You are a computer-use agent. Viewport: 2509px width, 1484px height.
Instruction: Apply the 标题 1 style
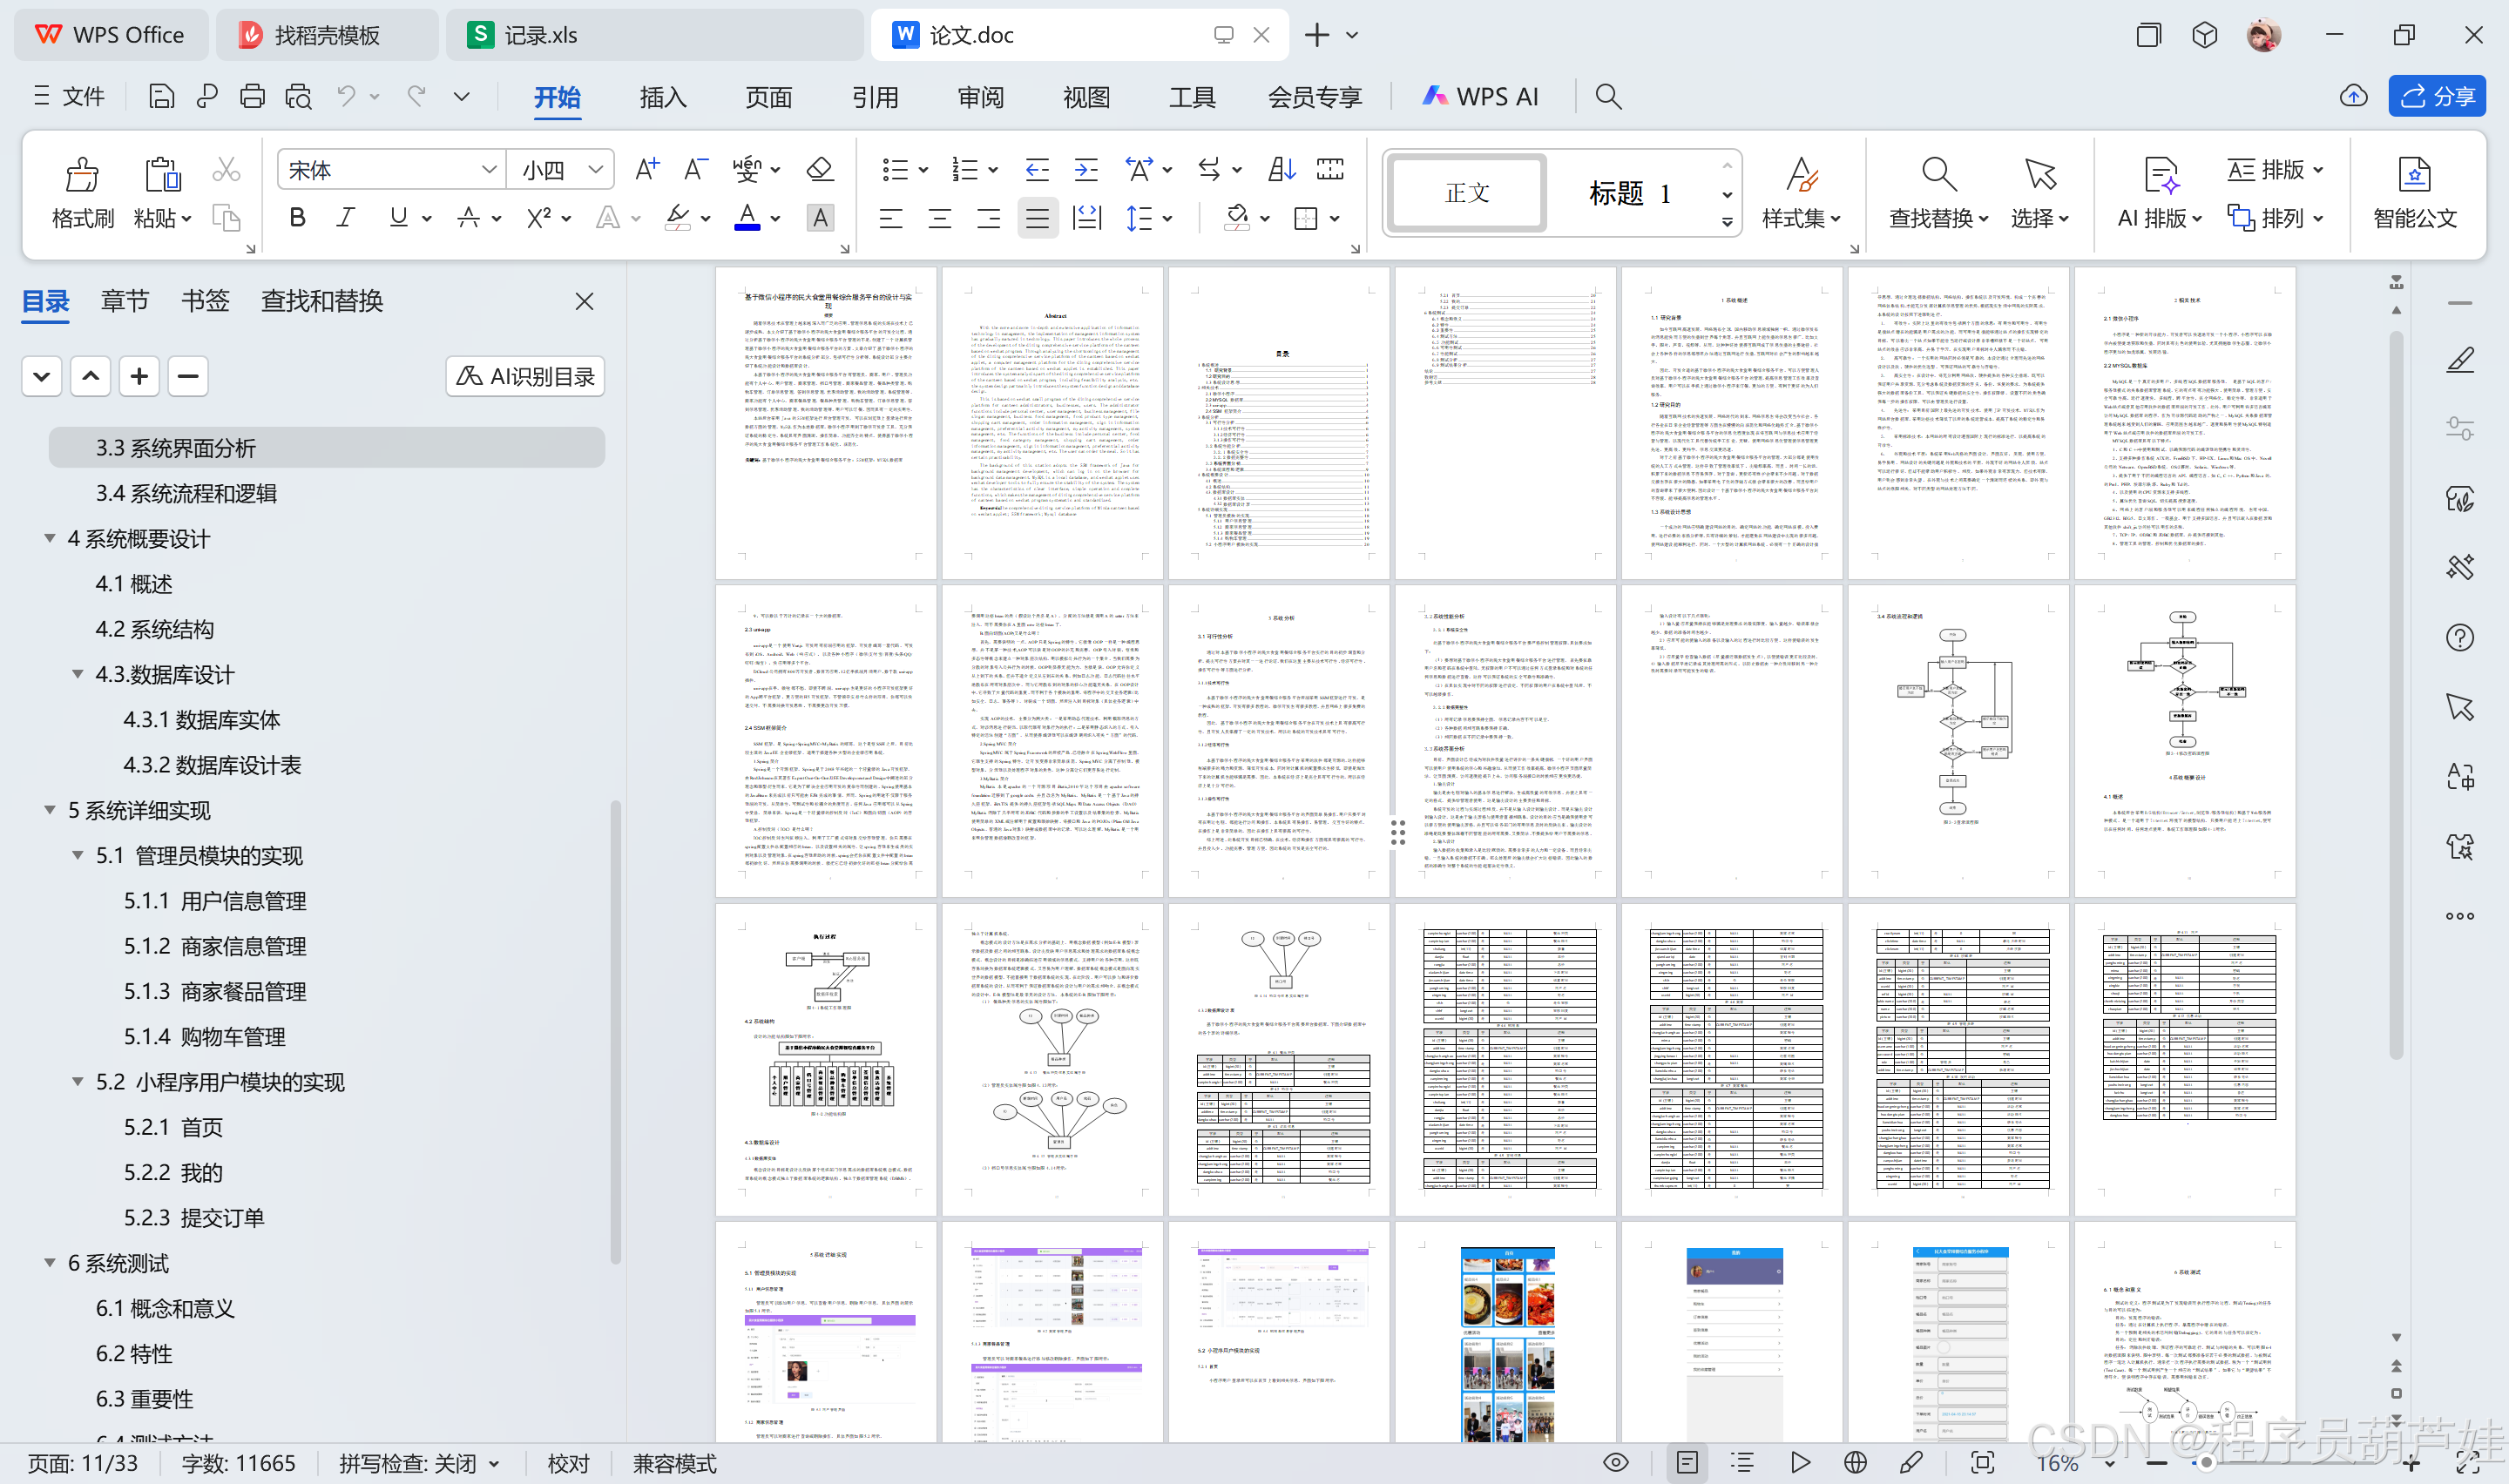(x=1630, y=193)
